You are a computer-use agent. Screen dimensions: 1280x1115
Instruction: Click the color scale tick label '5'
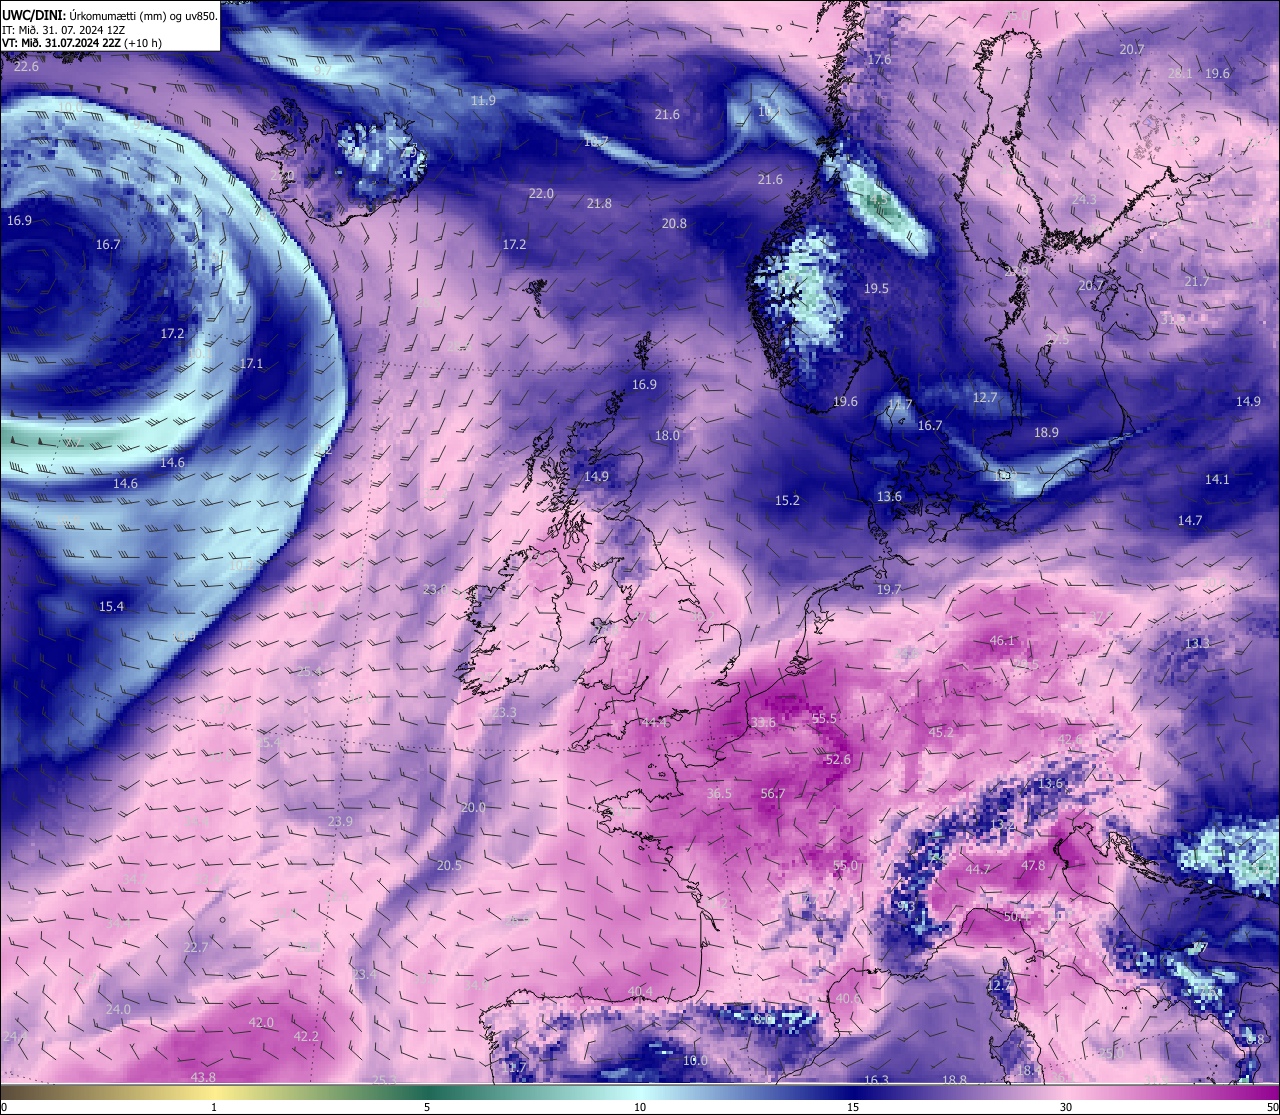(427, 1107)
